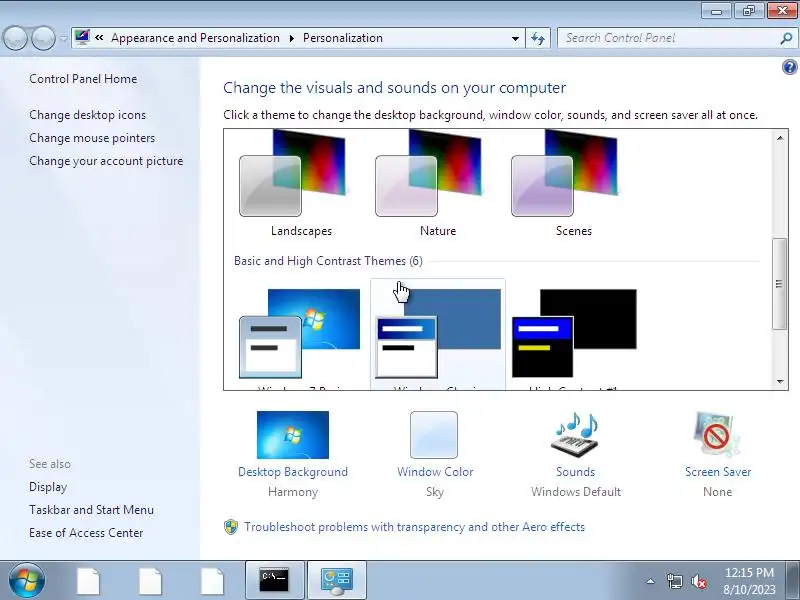Open Desktop Background settings icon
The width and height of the screenshot is (800, 600).
click(x=293, y=435)
